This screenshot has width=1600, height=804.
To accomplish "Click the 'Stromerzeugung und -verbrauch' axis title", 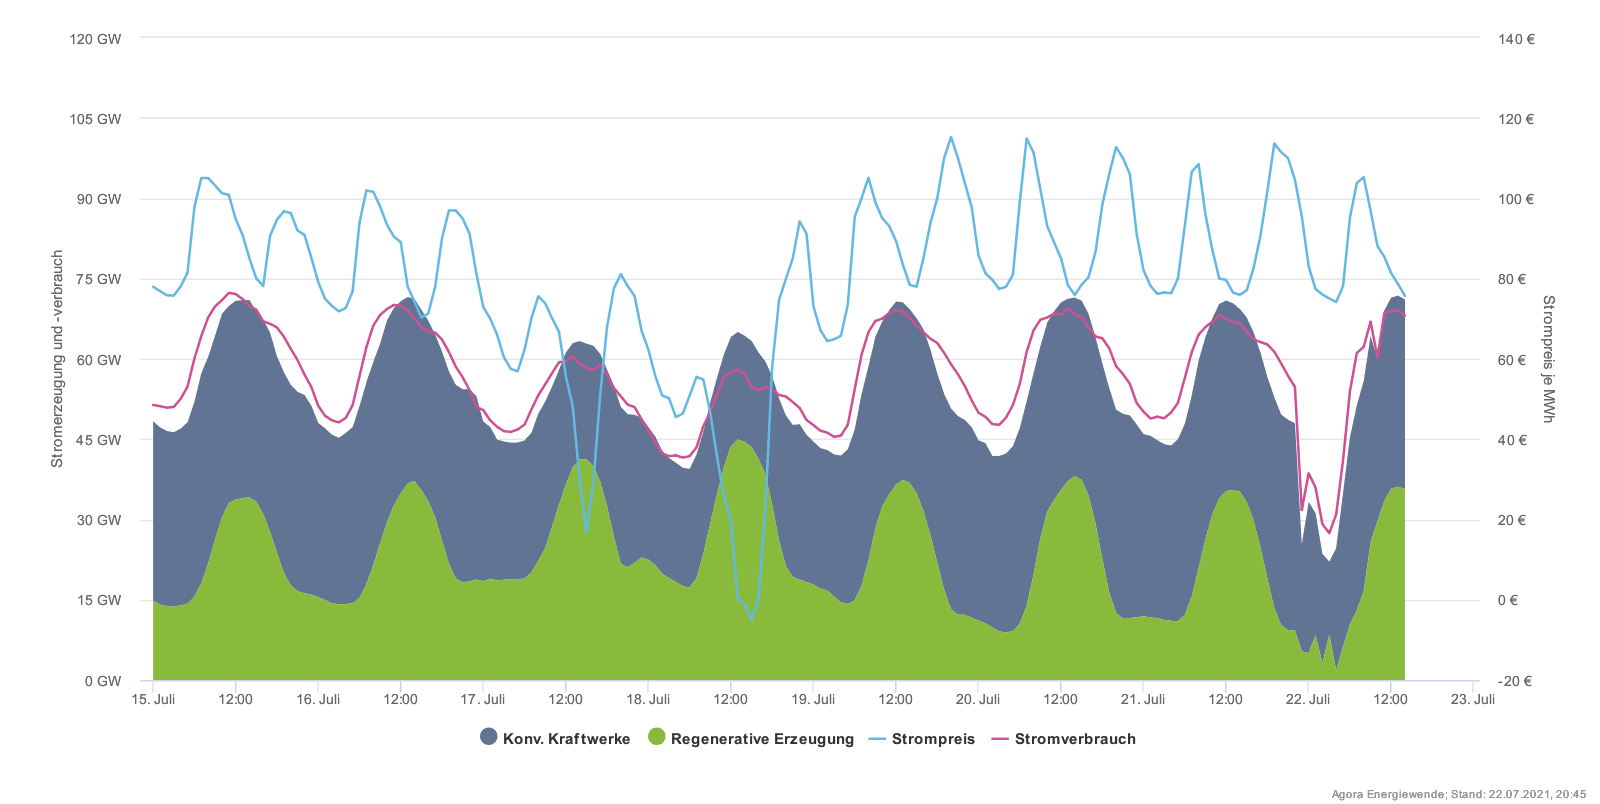I will pyautogui.click(x=57, y=359).
